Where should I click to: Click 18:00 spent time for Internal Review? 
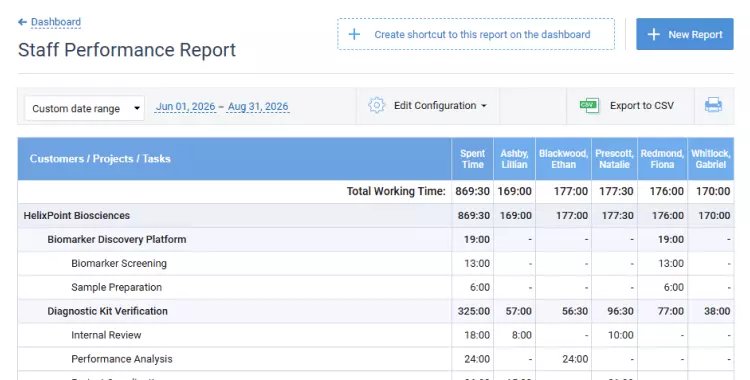click(x=476, y=335)
